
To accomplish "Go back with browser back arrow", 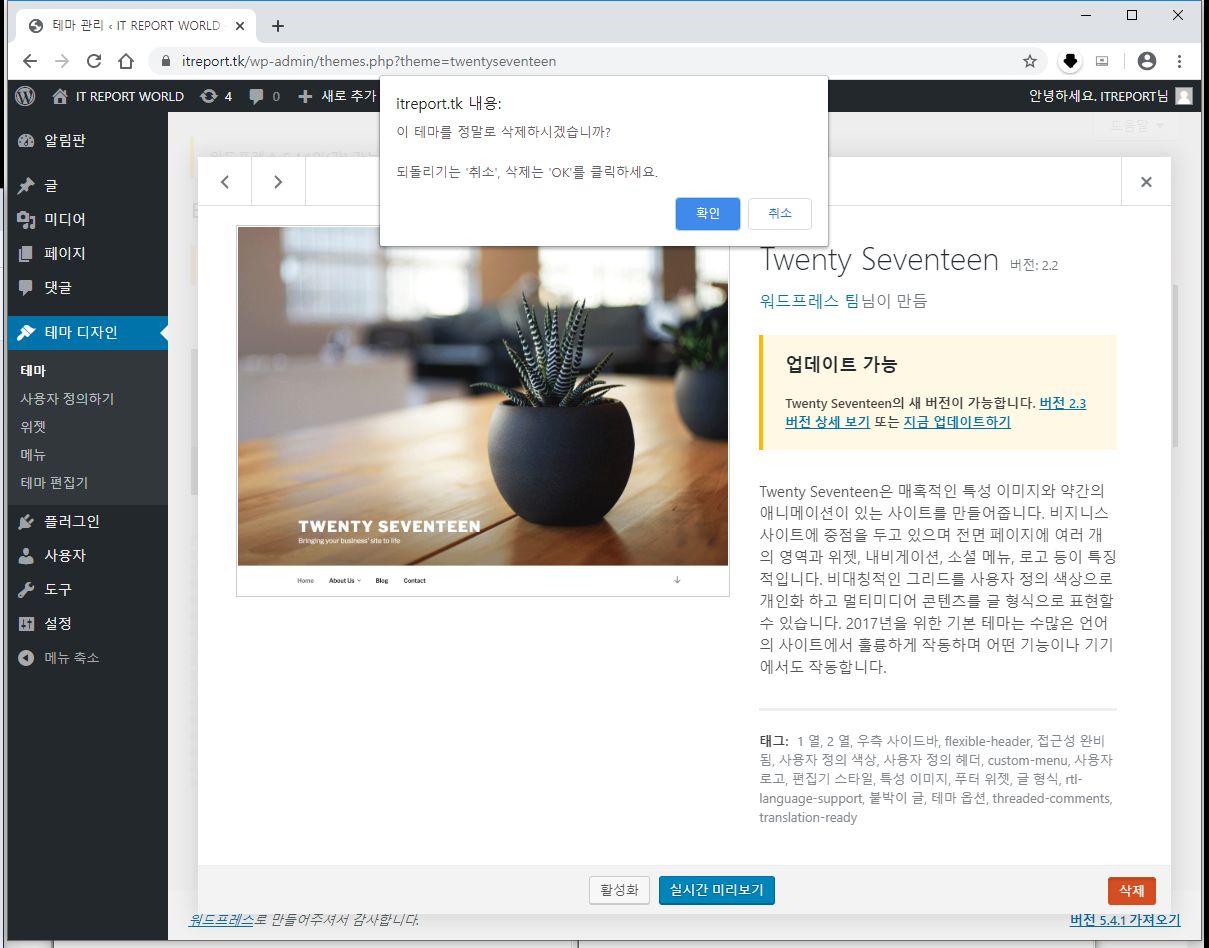I will tap(30, 61).
